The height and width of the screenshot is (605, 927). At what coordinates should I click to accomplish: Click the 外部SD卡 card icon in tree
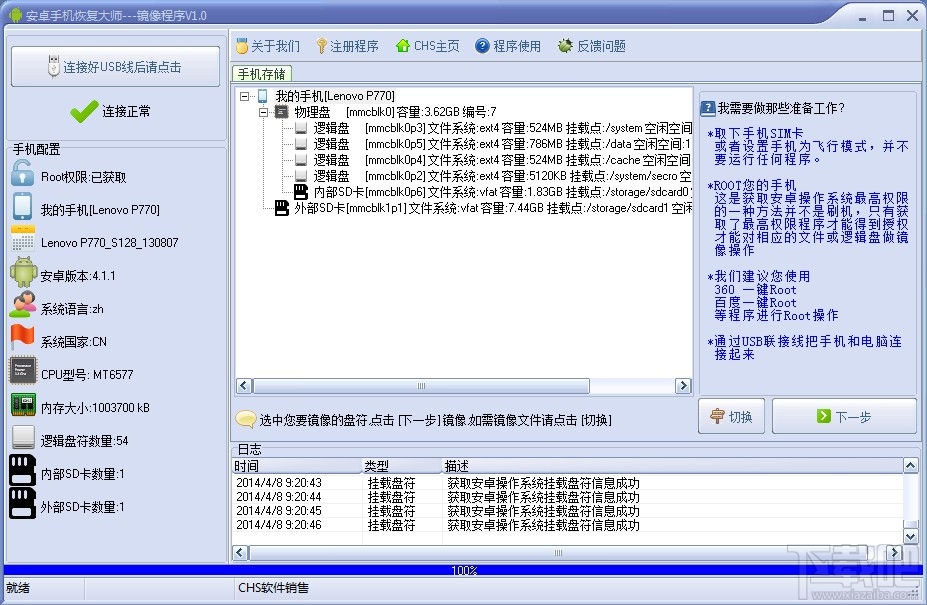tap(282, 208)
